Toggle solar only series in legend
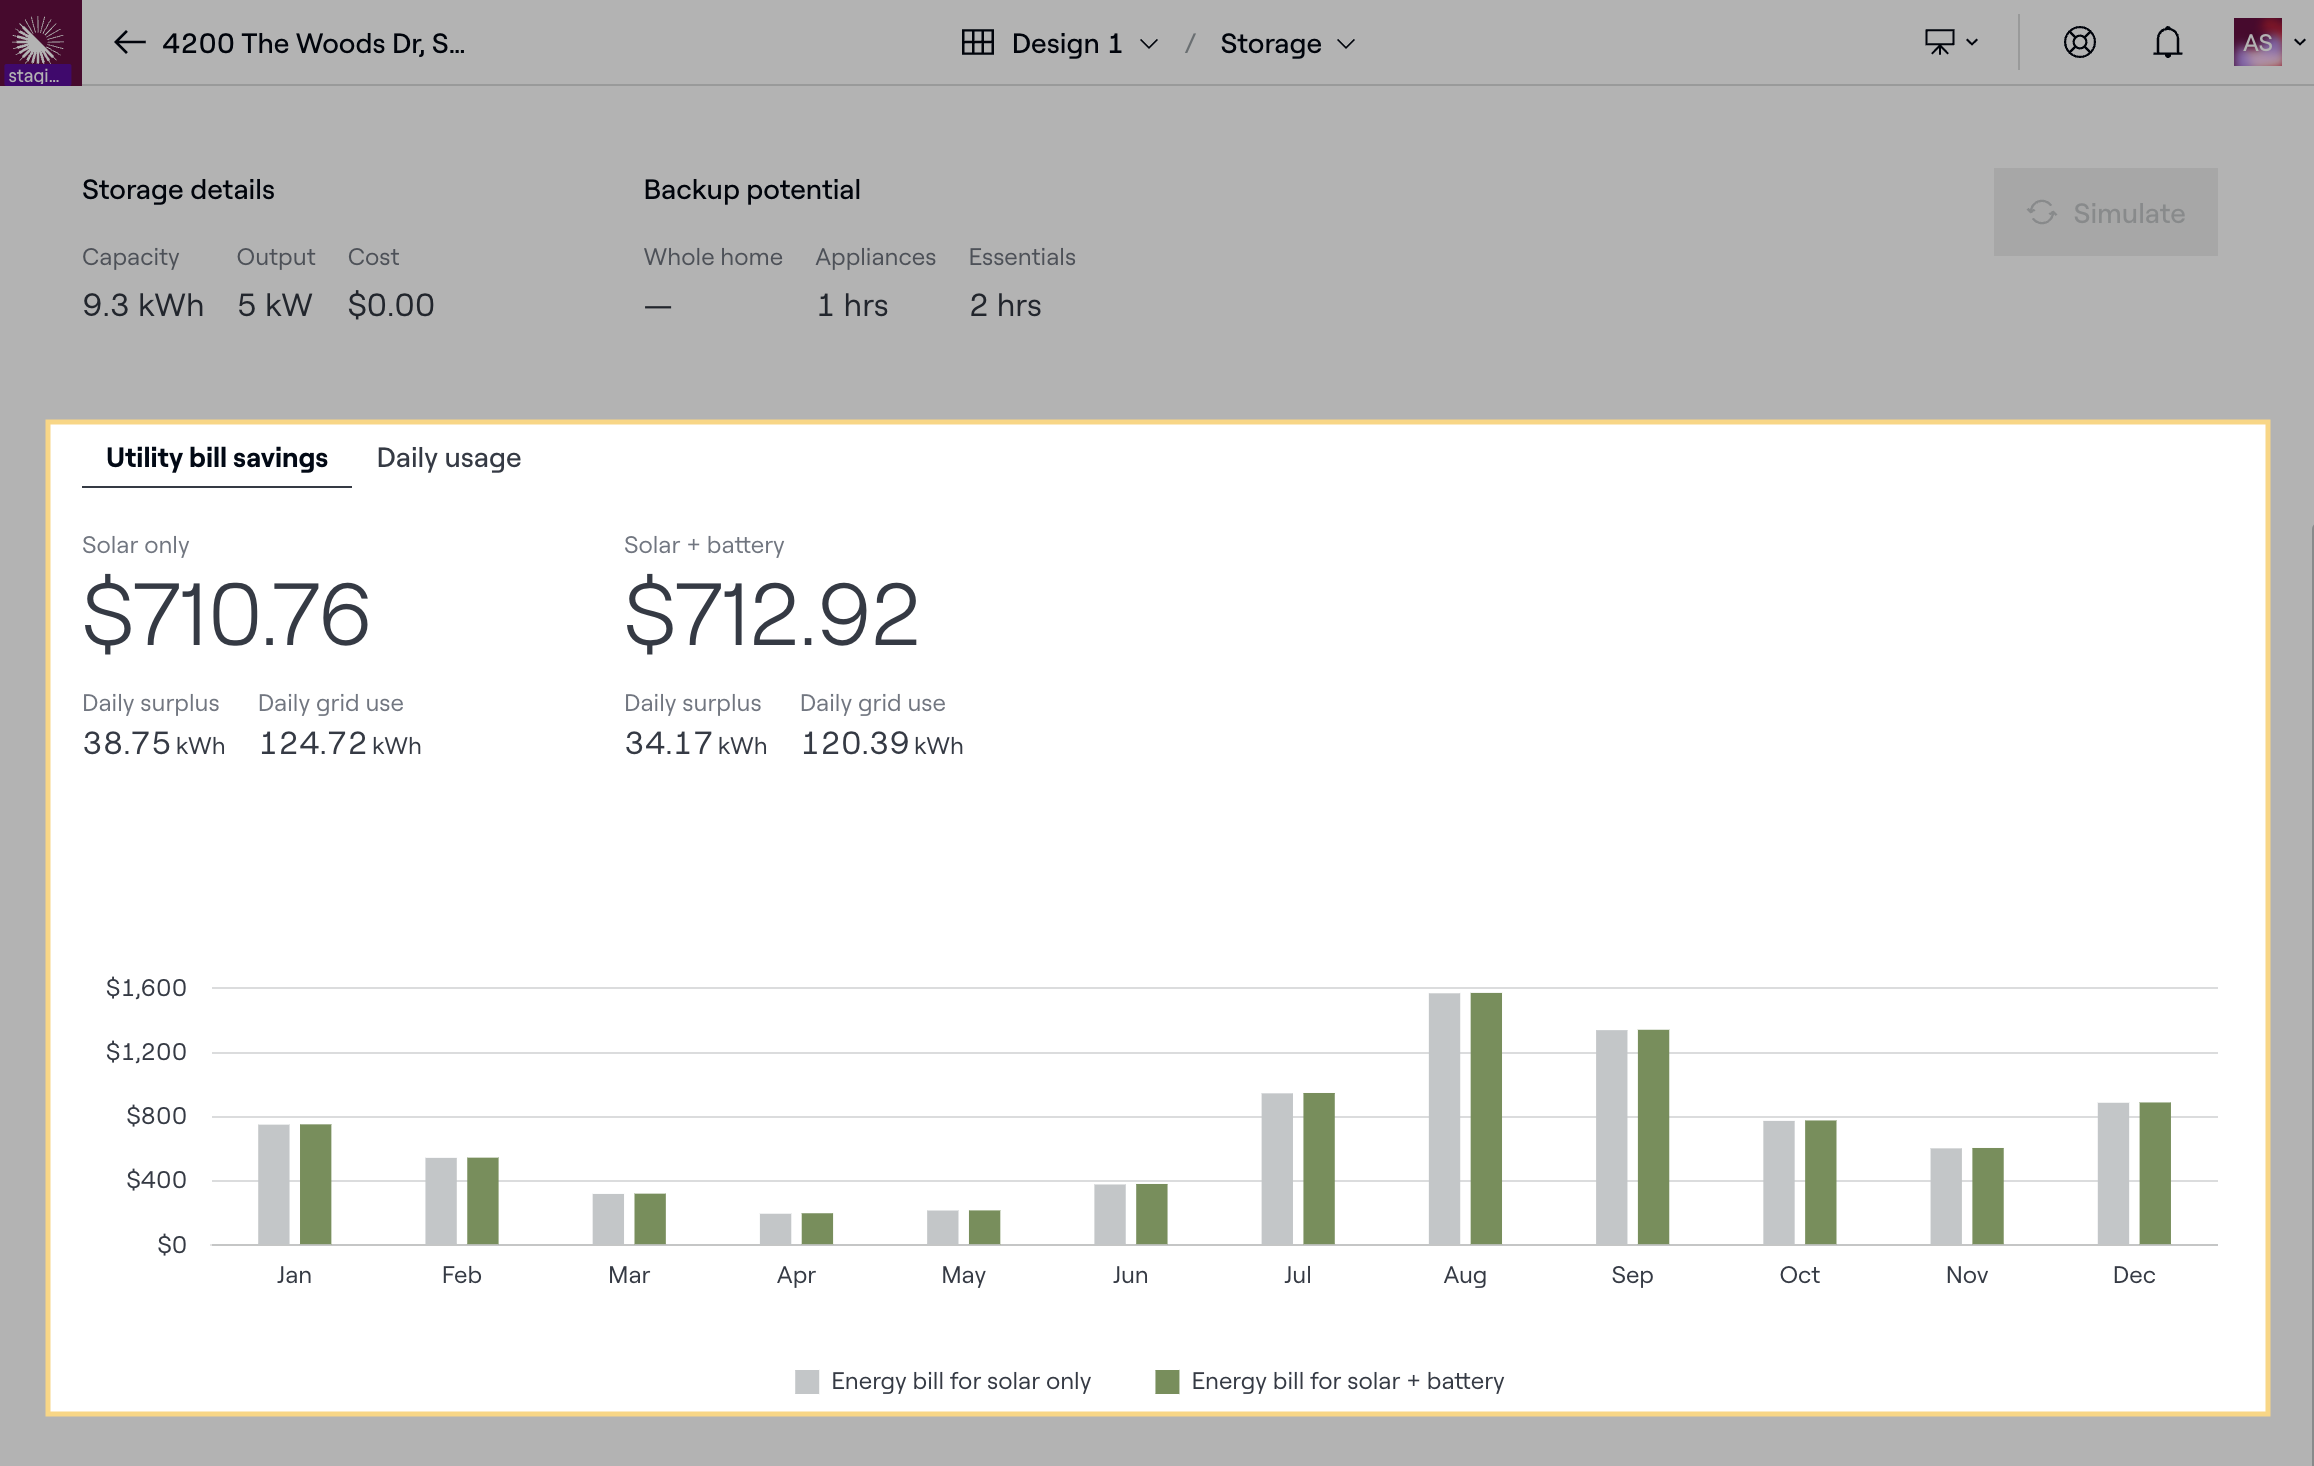The width and height of the screenshot is (2314, 1466). tap(960, 1381)
